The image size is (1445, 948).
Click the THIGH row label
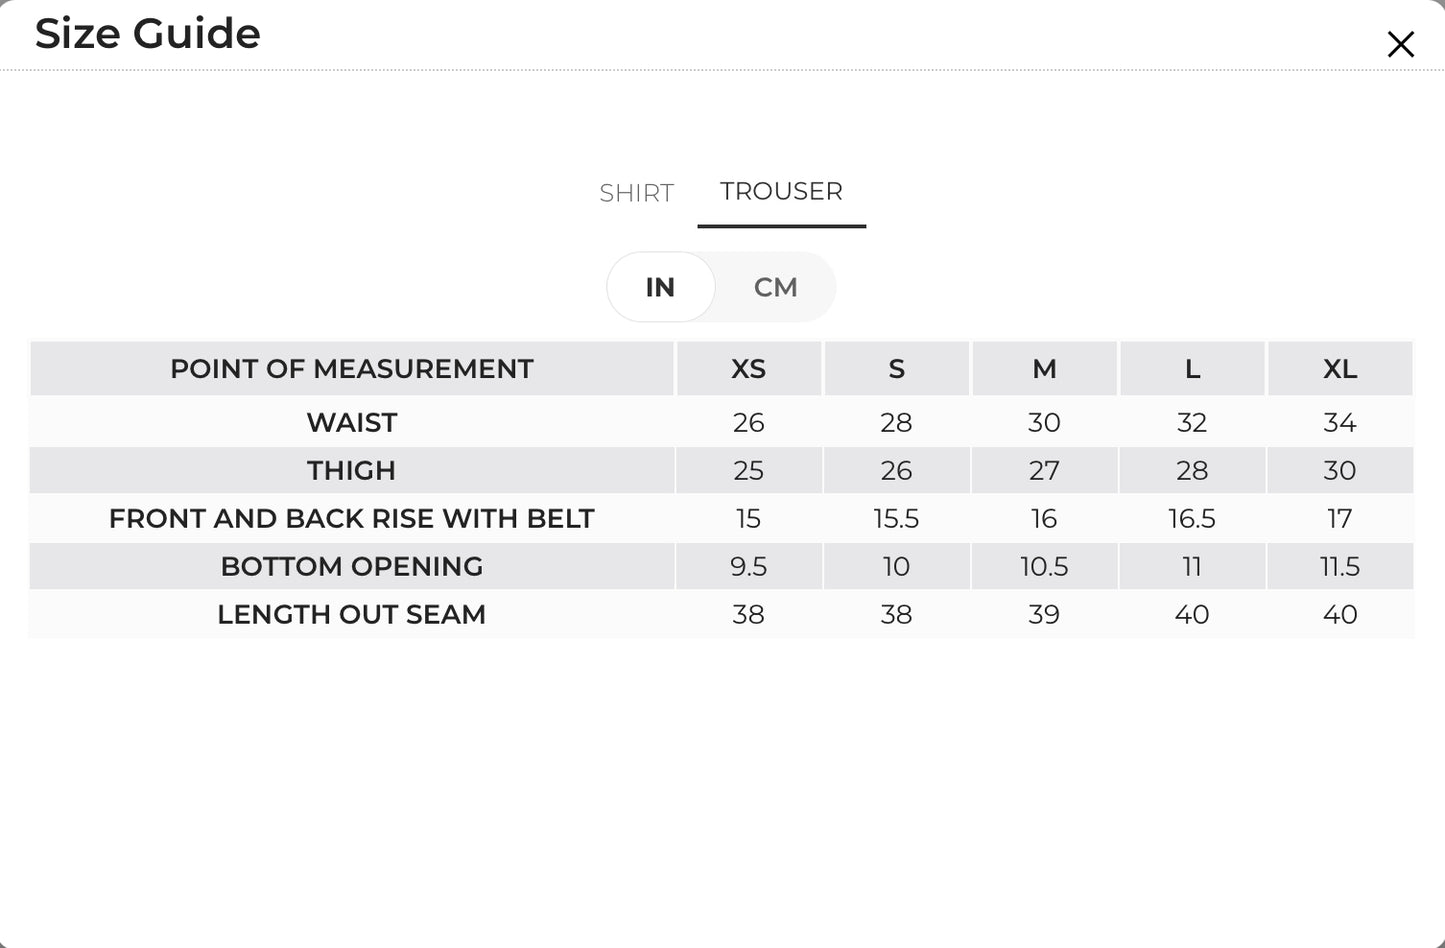click(352, 470)
